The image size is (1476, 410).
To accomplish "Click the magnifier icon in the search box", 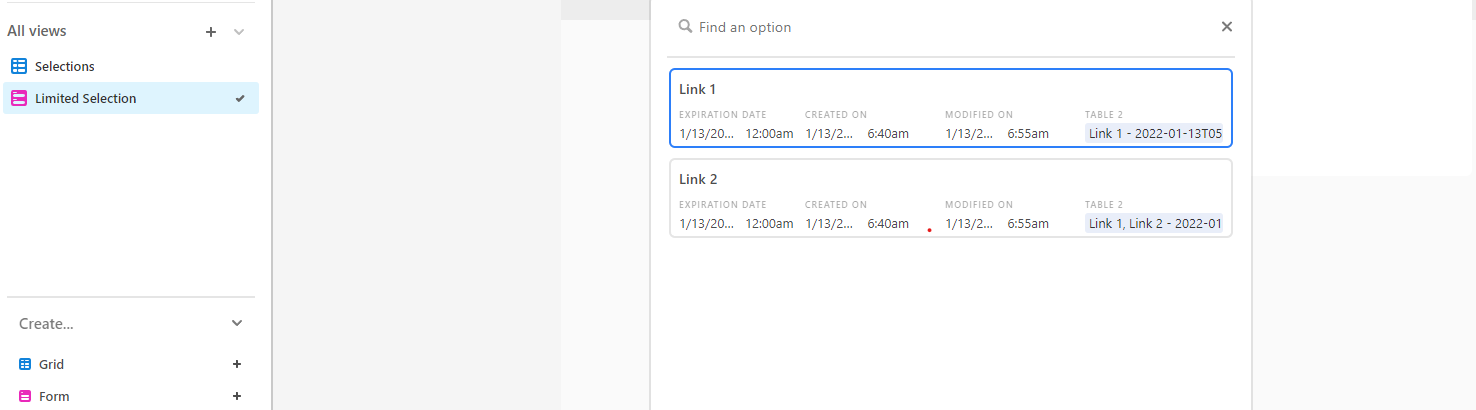I will click(x=685, y=27).
